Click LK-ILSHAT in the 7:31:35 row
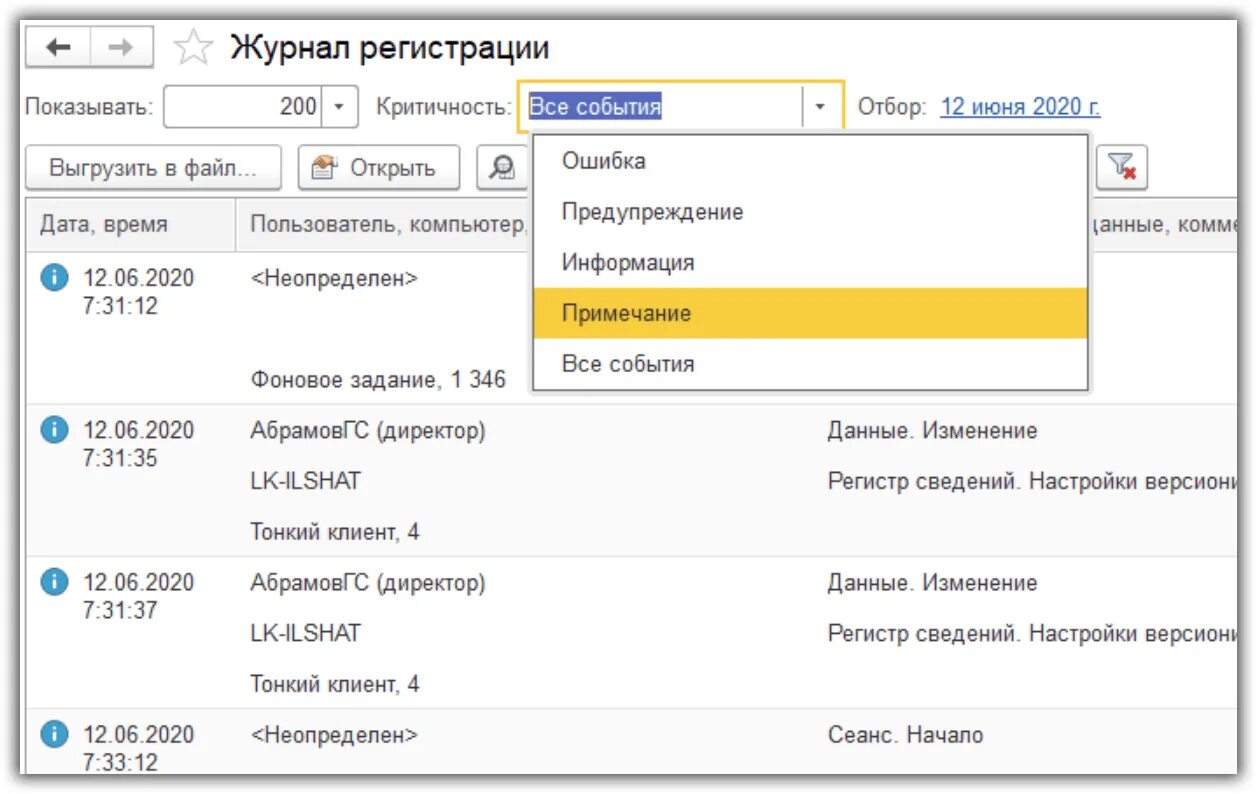Image resolution: width=1257 pixels, height=794 pixels. pos(305,481)
